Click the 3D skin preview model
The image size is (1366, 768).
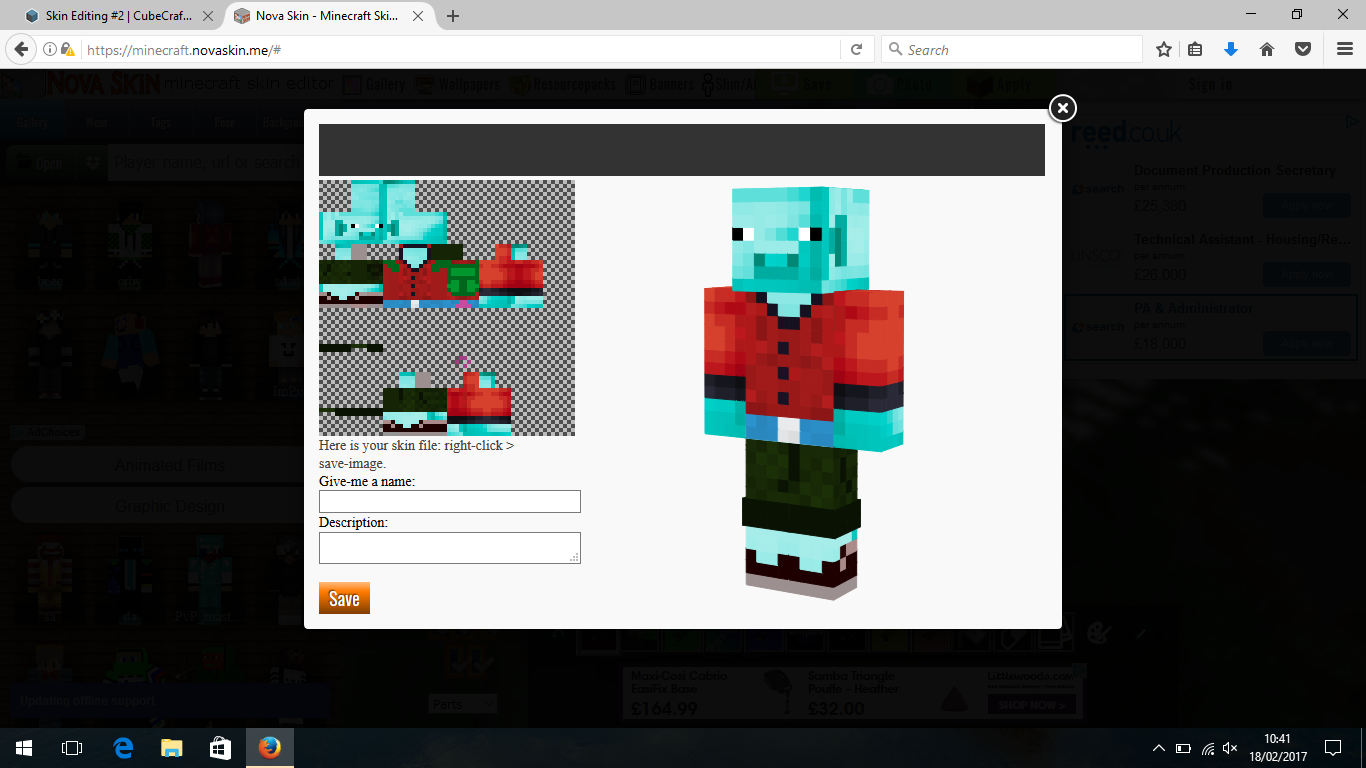[x=803, y=393]
